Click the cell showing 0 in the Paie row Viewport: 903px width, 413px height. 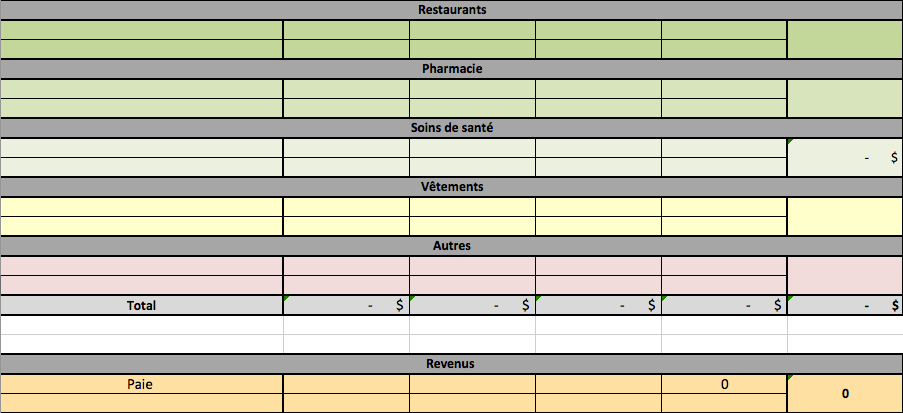click(x=723, y=384)
